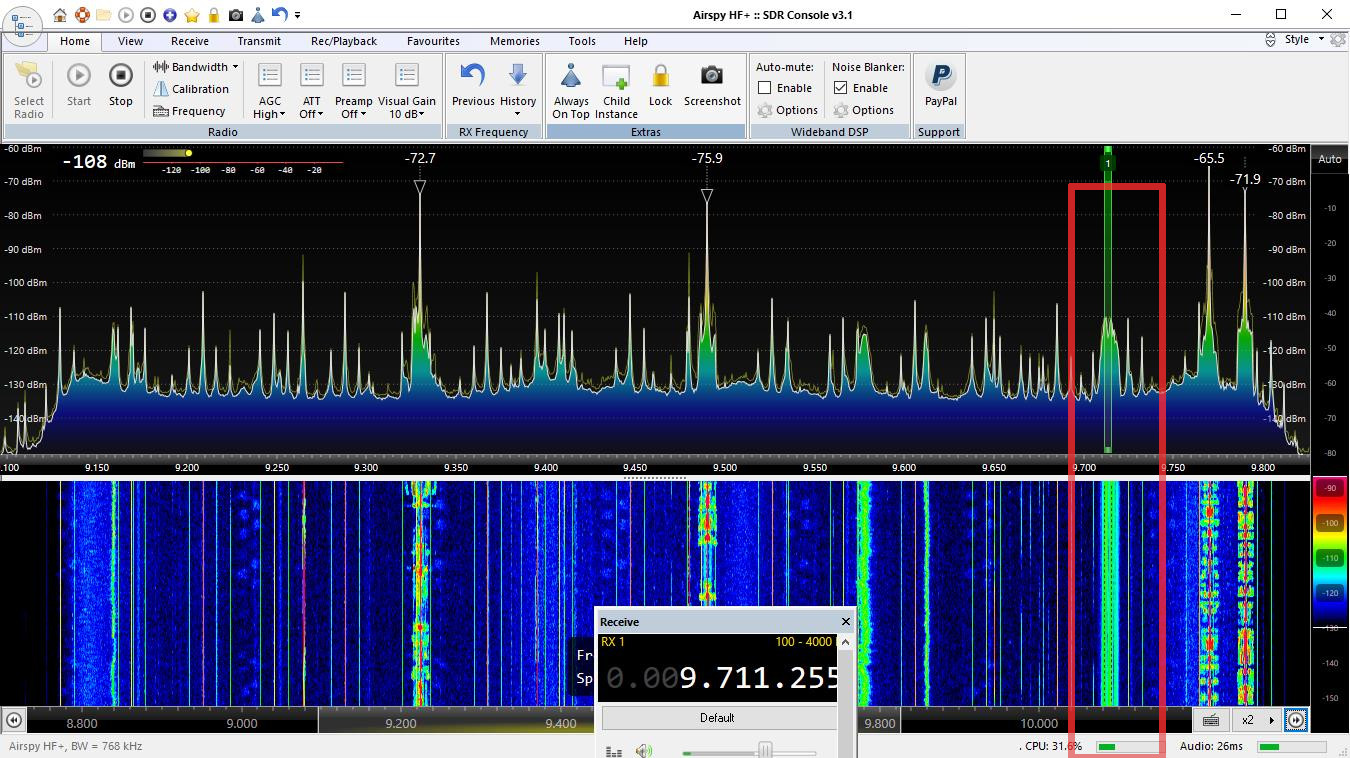Viewport: 1350px width, 758px height.
Task: Click the Start radio ribbon button
Action: click(79, 85)
